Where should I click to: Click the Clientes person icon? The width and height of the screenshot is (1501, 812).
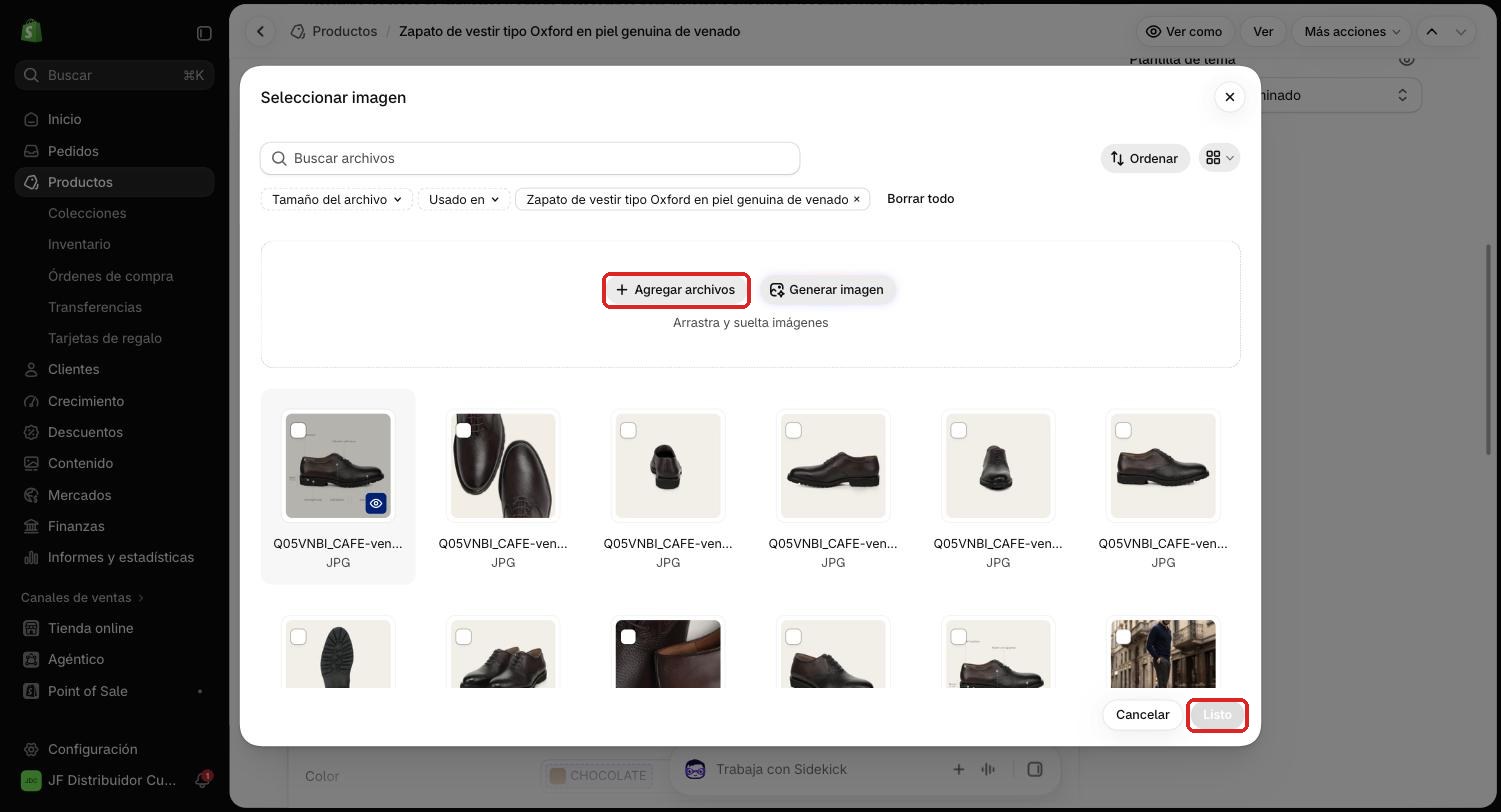point(31,369)
